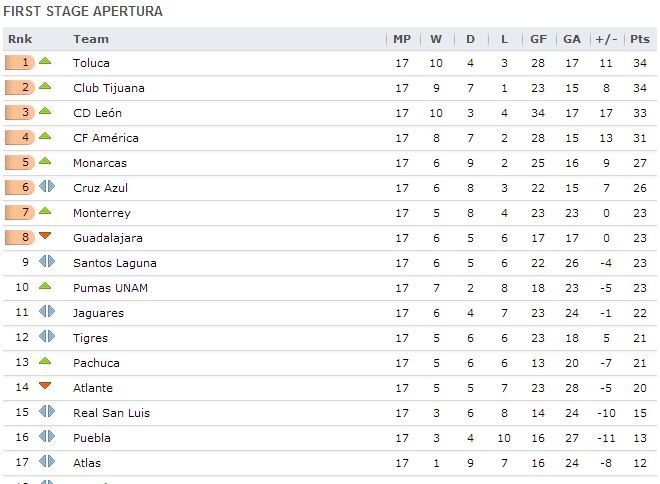Open the CD León team link
Screen dimensions: 660x484
[x=97, y=113]
